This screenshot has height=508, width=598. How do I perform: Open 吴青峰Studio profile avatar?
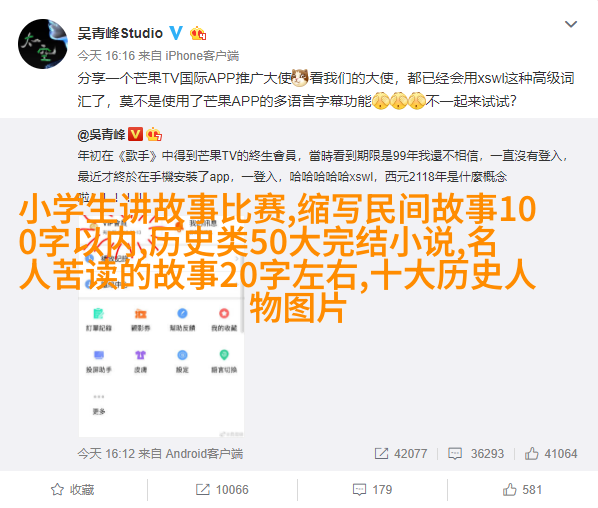[x=43, y=44]
